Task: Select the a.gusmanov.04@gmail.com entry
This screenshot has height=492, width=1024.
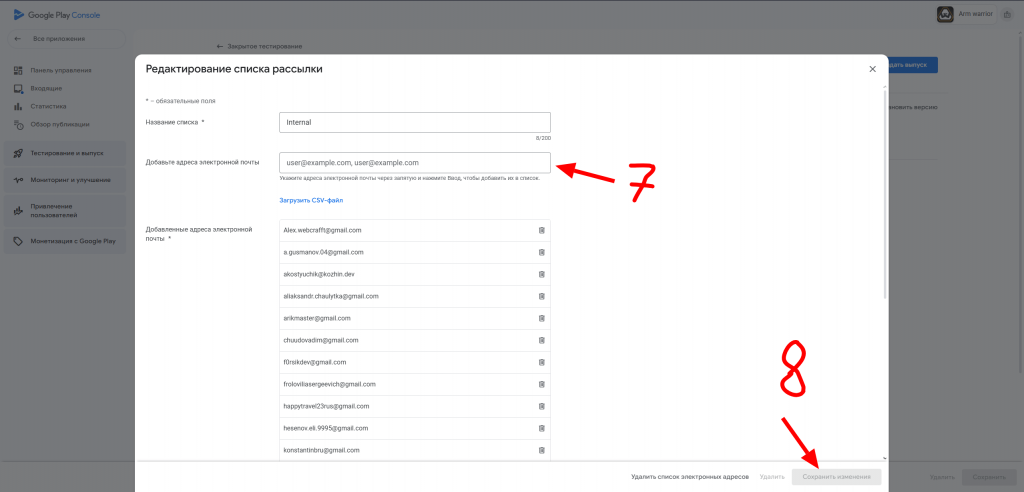Action: click(415, 252)
